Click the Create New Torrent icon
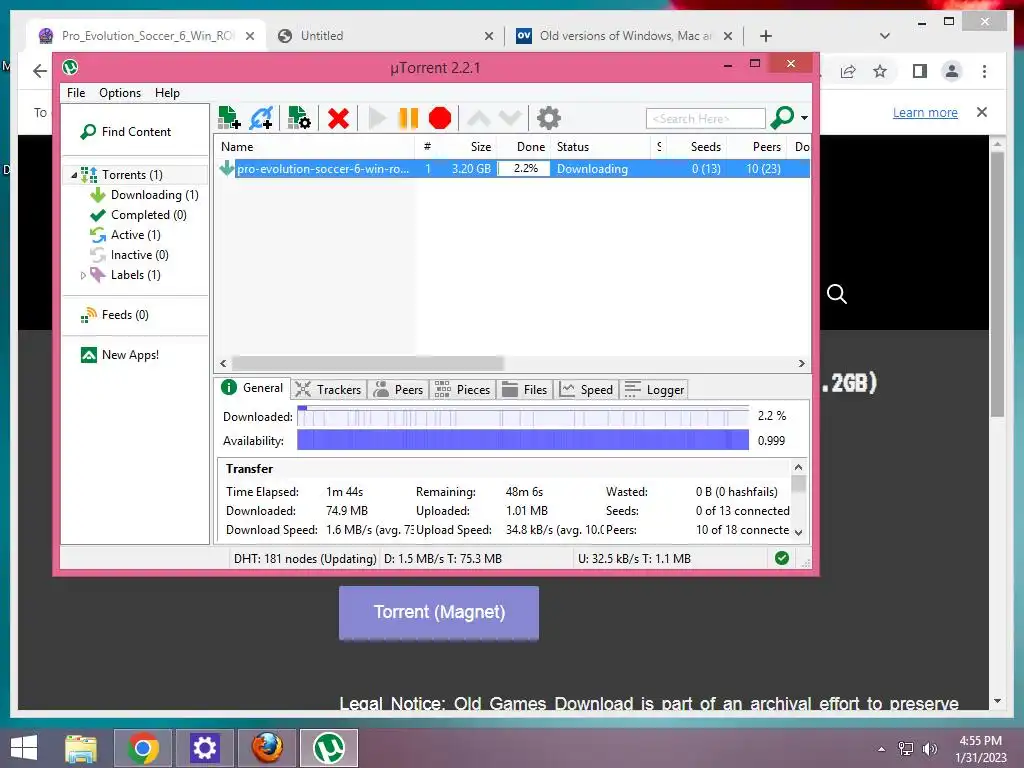The height and width of the screenshot is (768, 1024). 299,118
